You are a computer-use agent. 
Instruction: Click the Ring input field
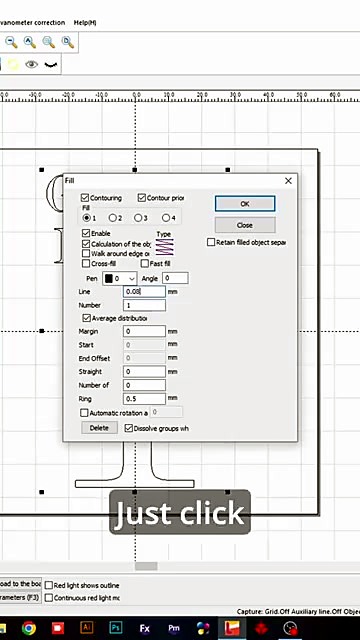pos(144,398)
